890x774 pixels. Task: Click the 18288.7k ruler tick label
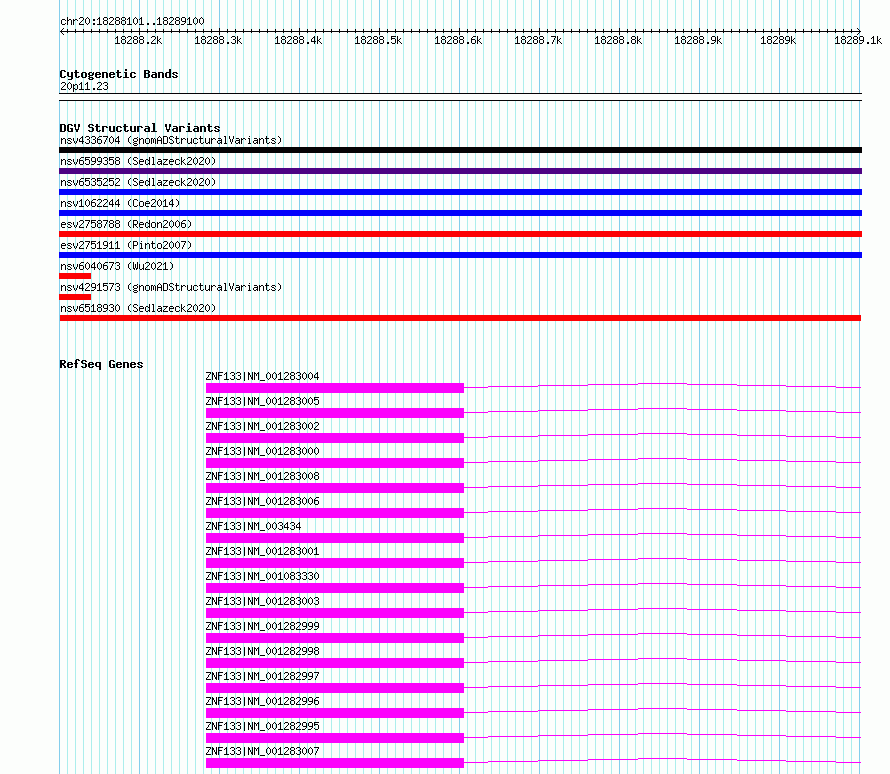click(x=538, y=40)
